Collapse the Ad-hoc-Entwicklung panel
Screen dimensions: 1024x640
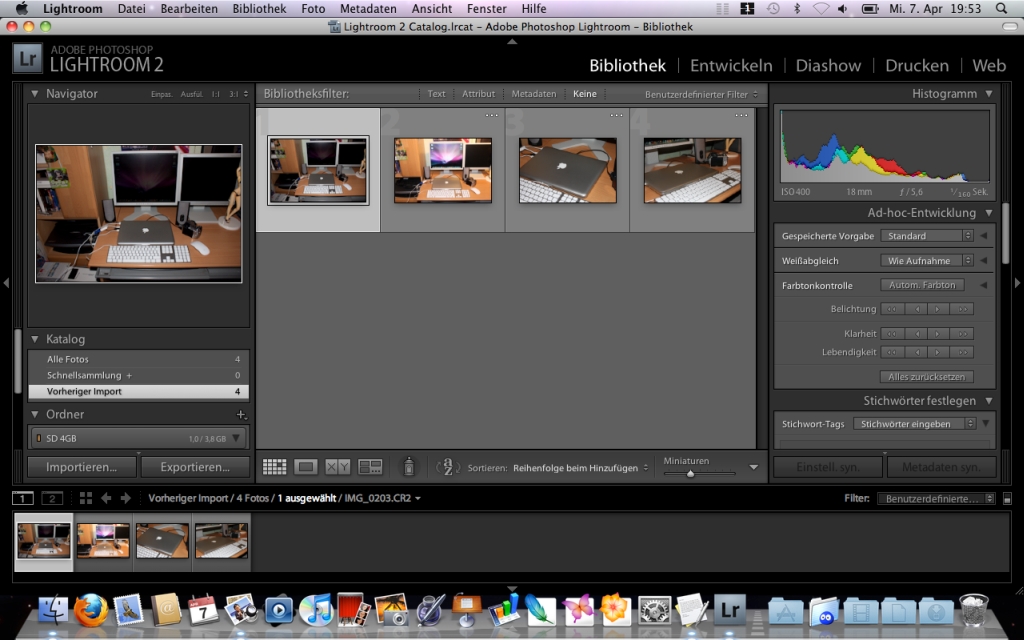click(x=989, y=212)
